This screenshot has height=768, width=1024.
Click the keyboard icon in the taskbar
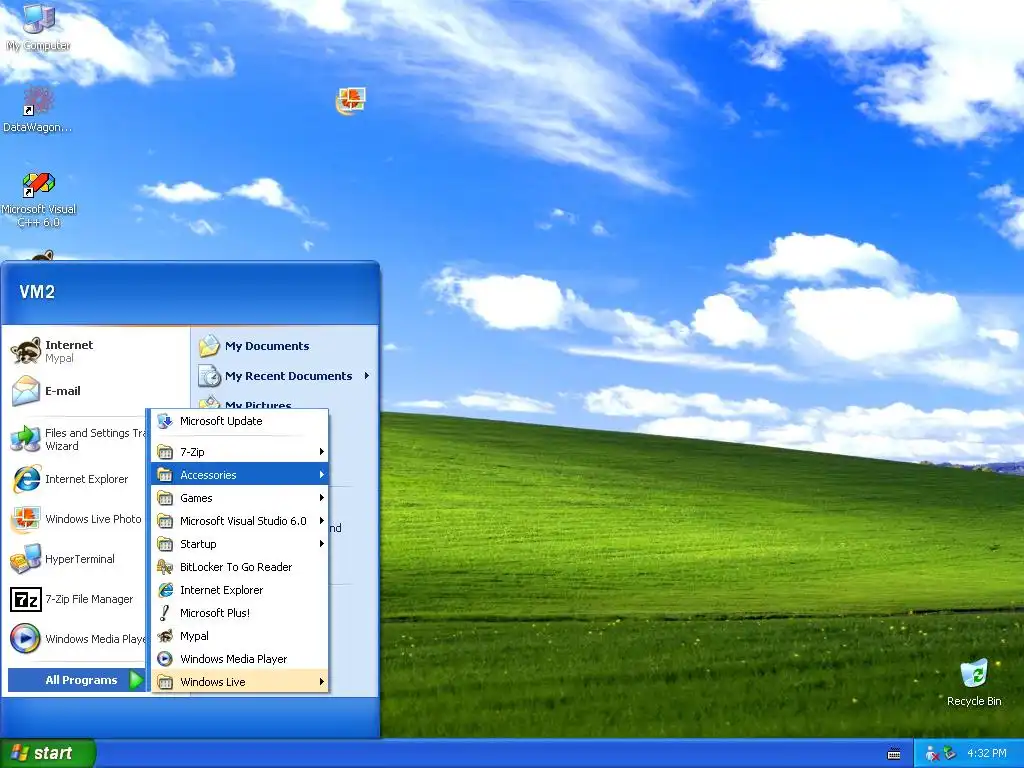point(894,754)
